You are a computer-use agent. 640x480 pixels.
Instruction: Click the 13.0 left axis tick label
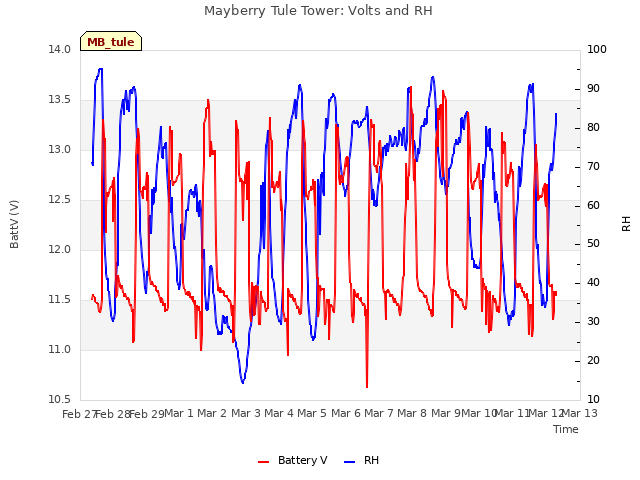tap(60, 150)
